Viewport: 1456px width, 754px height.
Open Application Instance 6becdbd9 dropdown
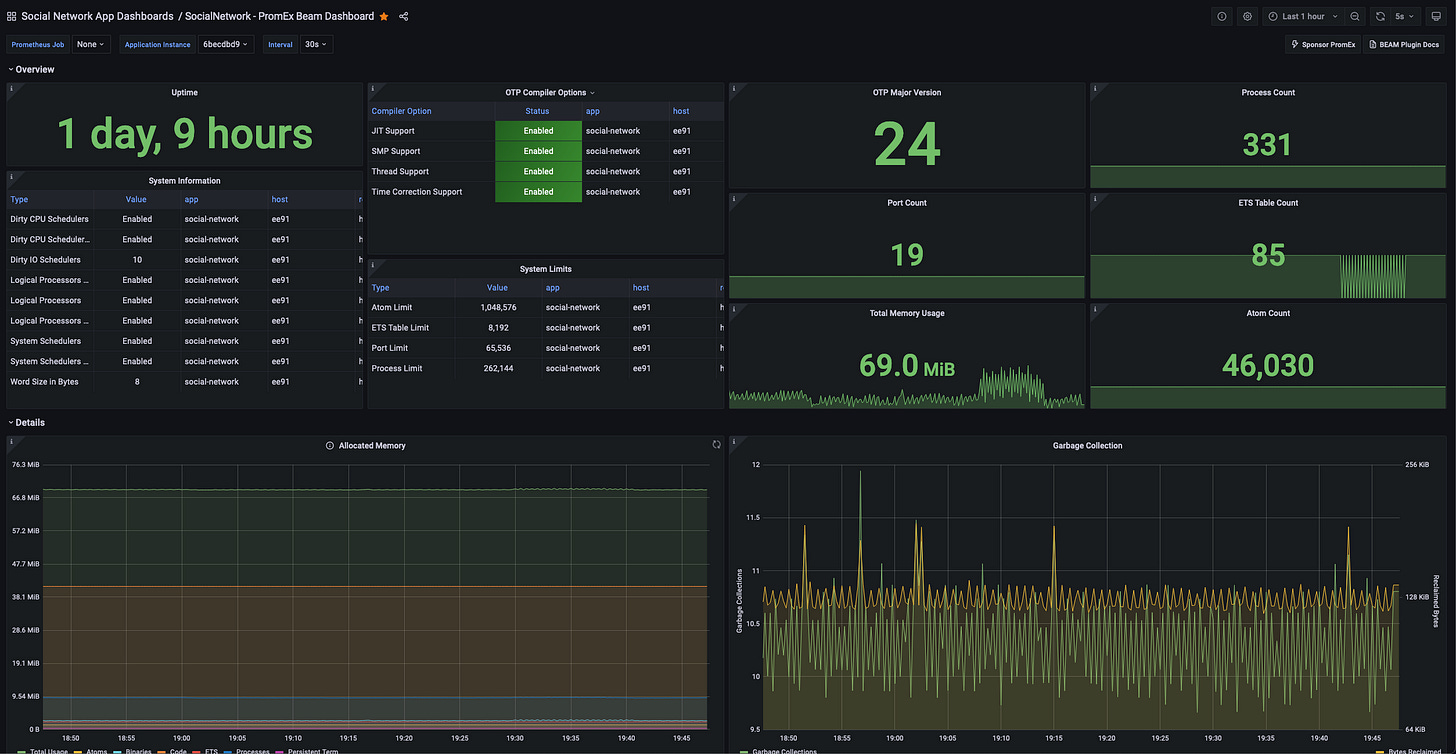226,44
